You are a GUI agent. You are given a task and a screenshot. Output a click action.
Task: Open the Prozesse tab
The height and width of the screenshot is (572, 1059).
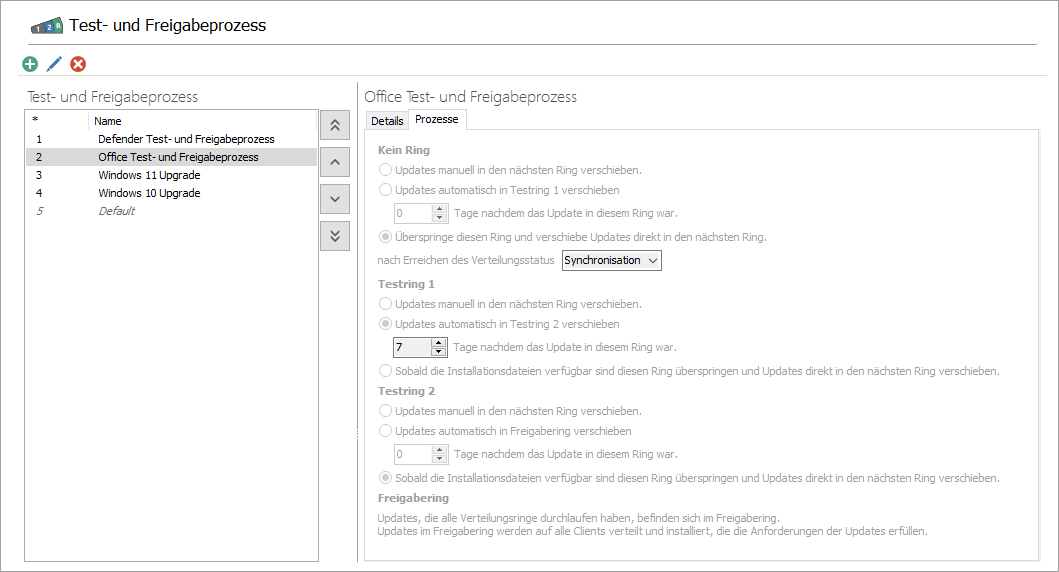coord(437,120)
